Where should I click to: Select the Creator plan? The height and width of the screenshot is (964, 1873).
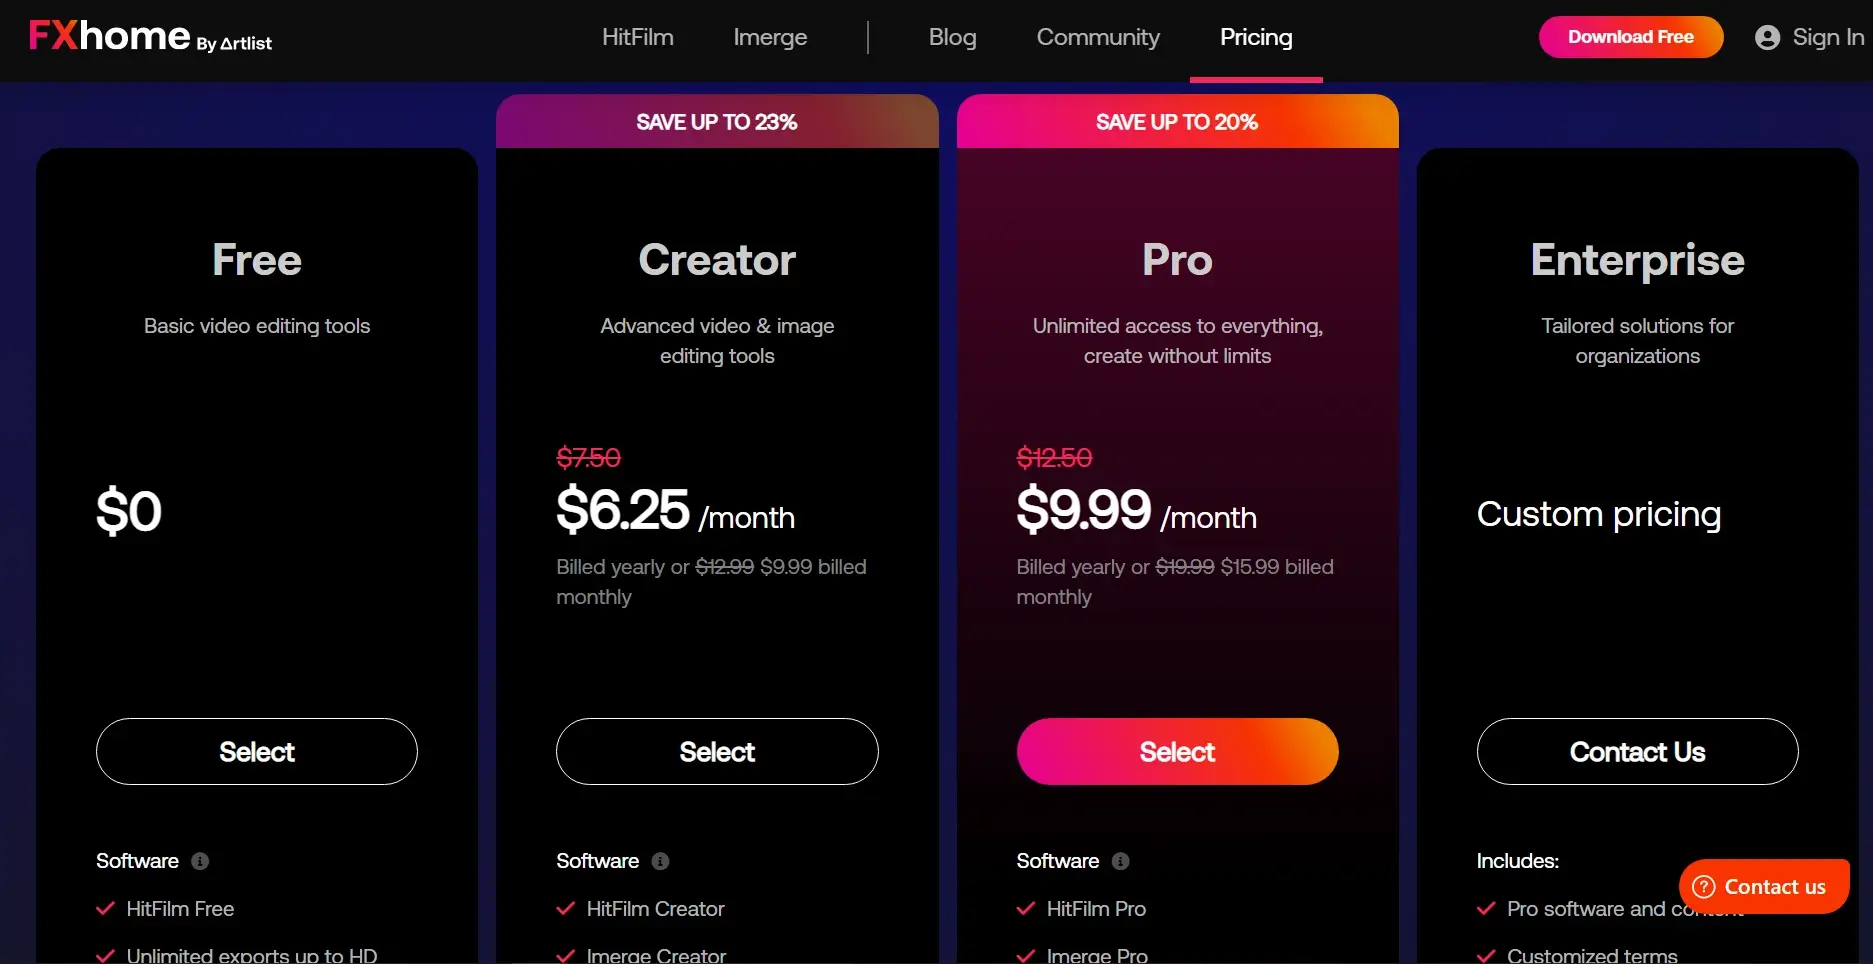pyautogui.click(x=717, y=752)
